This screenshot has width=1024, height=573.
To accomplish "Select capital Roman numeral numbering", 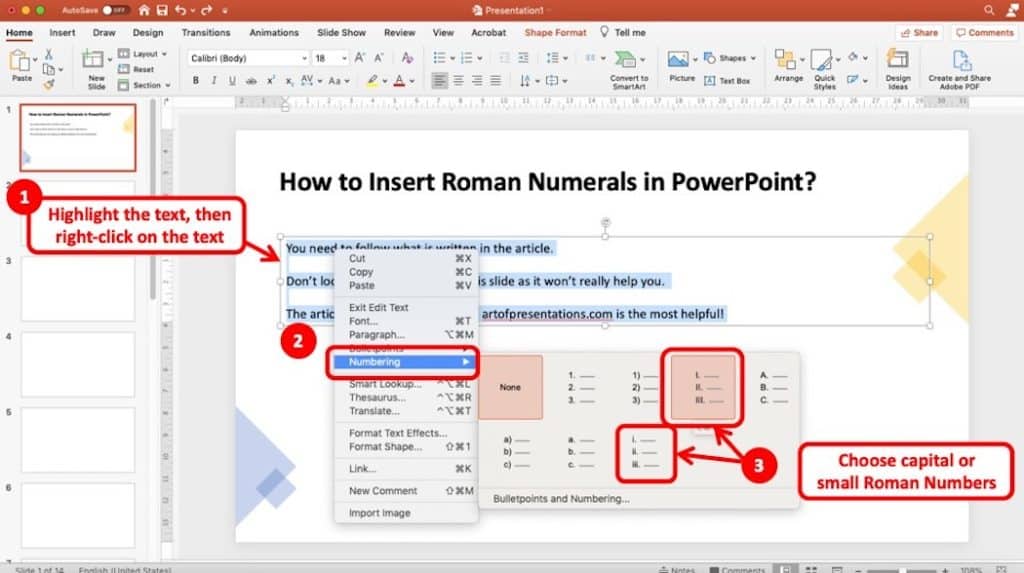I will [703, 387].
